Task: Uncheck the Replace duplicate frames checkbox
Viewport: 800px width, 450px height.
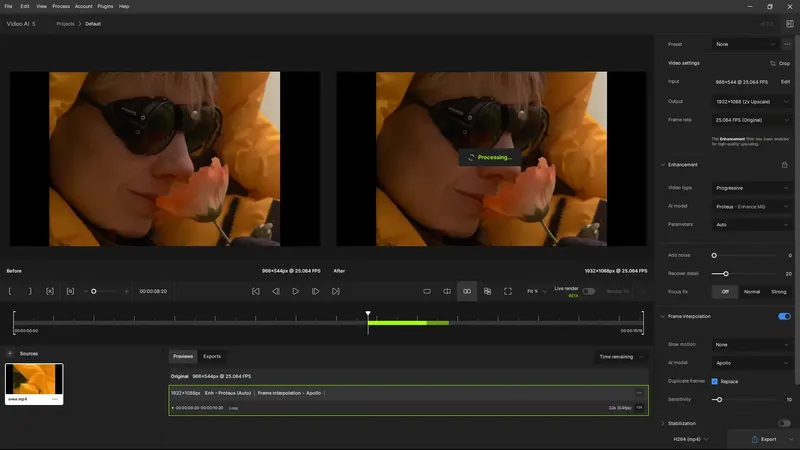Action: point(714,381)
